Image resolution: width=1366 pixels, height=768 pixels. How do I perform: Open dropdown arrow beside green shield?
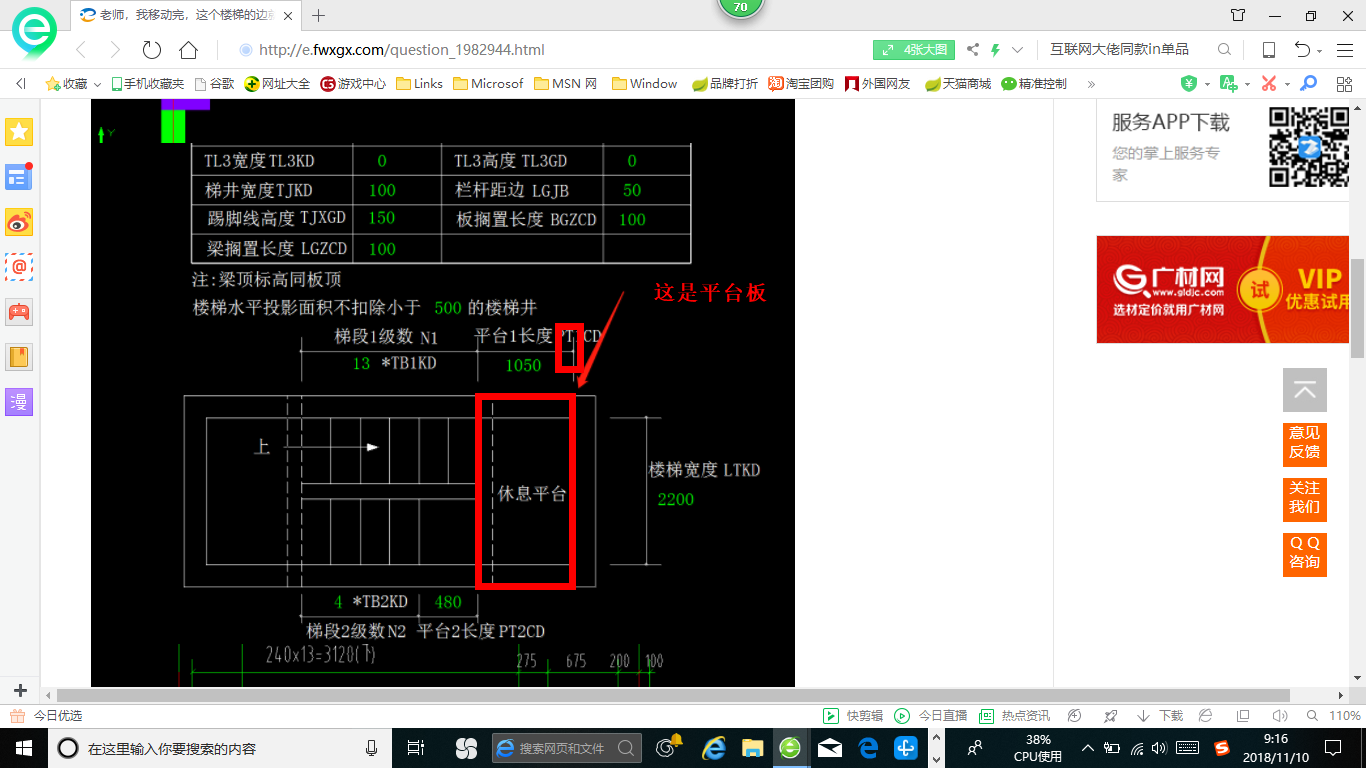[x=1207, y=85]
